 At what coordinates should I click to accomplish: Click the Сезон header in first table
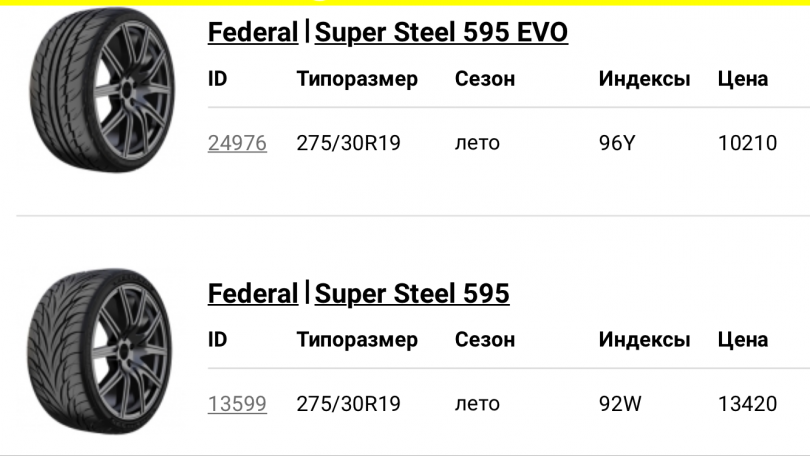pos(485,79)
